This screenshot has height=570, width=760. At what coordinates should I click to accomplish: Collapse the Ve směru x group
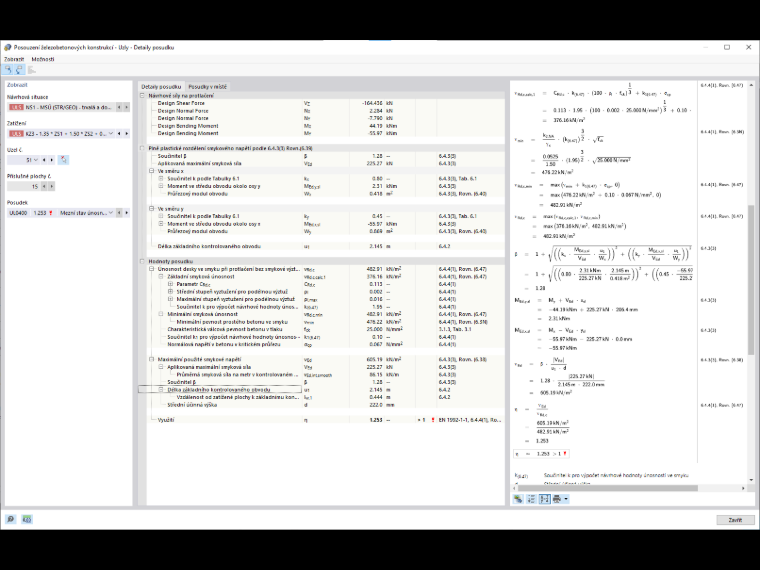[x=152, y=171]
